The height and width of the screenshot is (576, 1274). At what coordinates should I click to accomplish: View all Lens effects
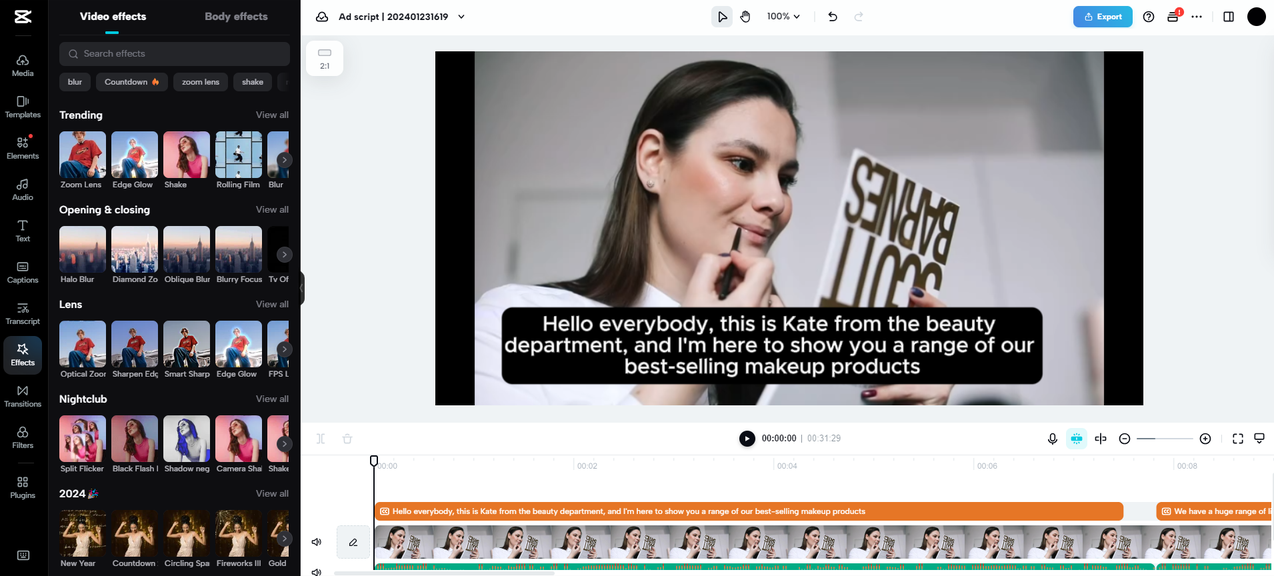point(272,304)
